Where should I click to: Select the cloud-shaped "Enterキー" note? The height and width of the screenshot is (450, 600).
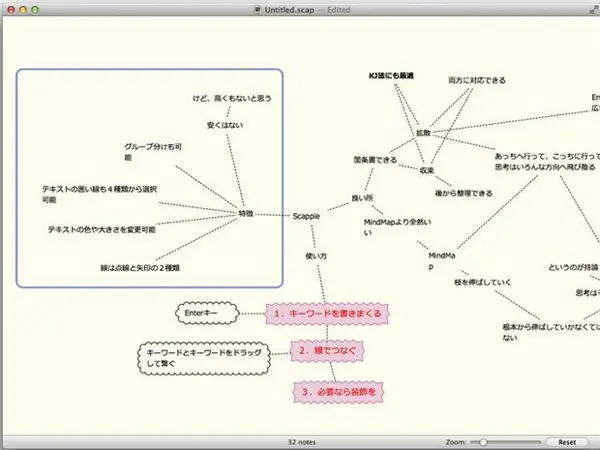[207, 313]
